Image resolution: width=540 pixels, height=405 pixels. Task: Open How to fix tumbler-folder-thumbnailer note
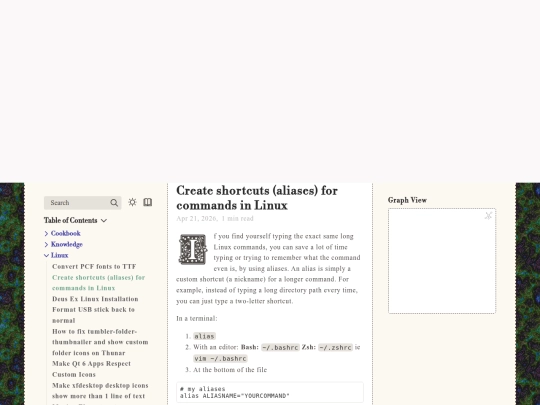100,342
